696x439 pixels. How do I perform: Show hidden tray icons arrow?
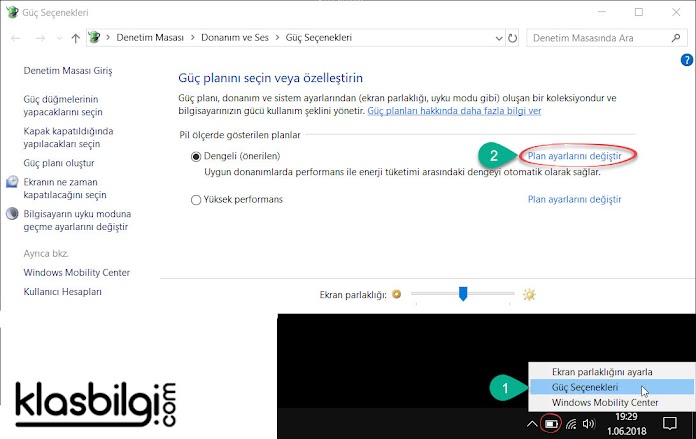coord(532,424)
